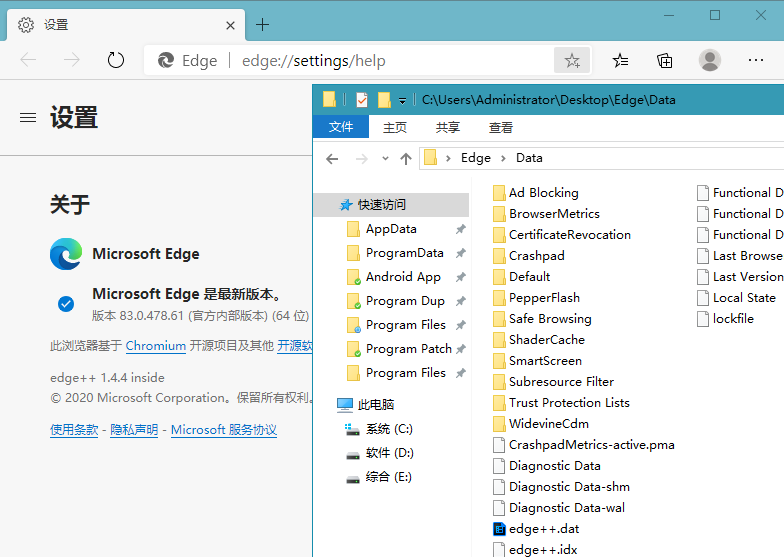Open the 使用条款 link
This screenshot has width=784, height=557.
[x=74, y=430]
